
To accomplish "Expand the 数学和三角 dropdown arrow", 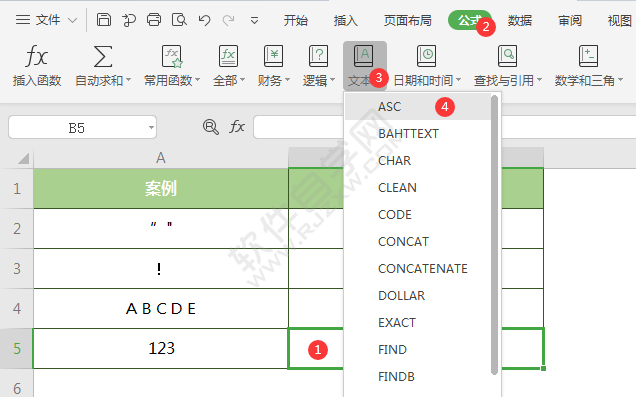I will click(x=620, y=80).
